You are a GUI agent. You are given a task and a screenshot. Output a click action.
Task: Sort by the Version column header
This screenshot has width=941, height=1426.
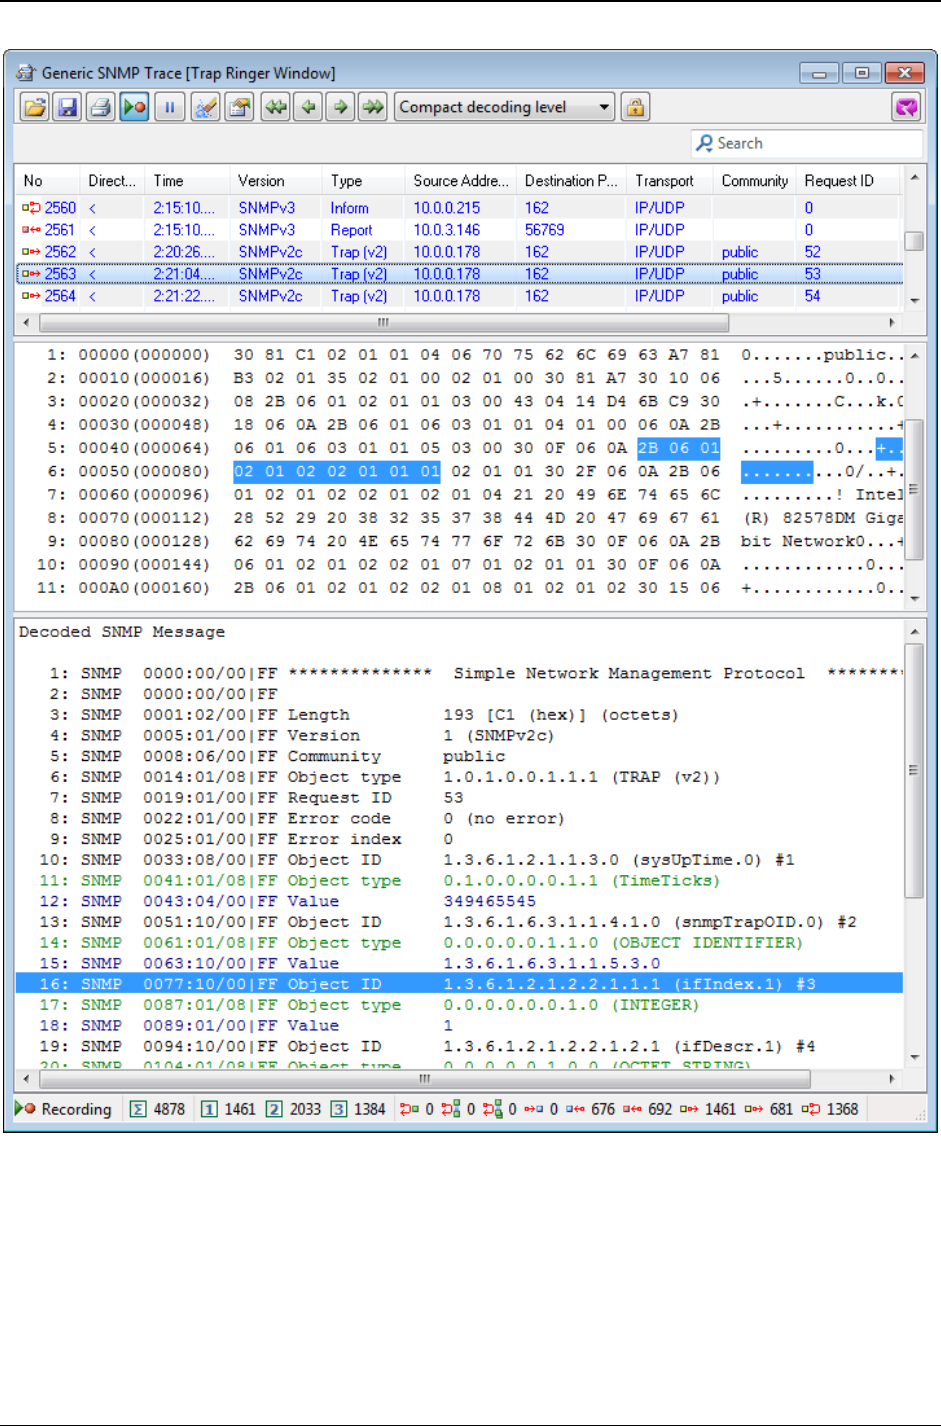(277, 181)
